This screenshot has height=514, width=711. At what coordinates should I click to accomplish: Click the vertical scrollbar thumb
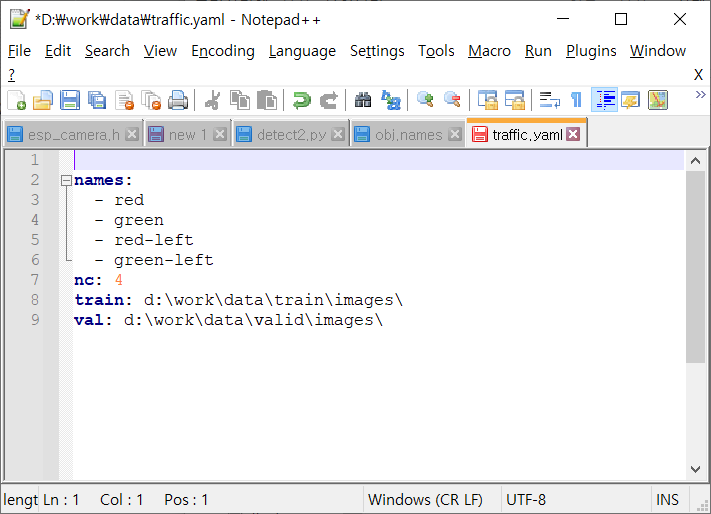pyautogui.click(x=695, y=267)
